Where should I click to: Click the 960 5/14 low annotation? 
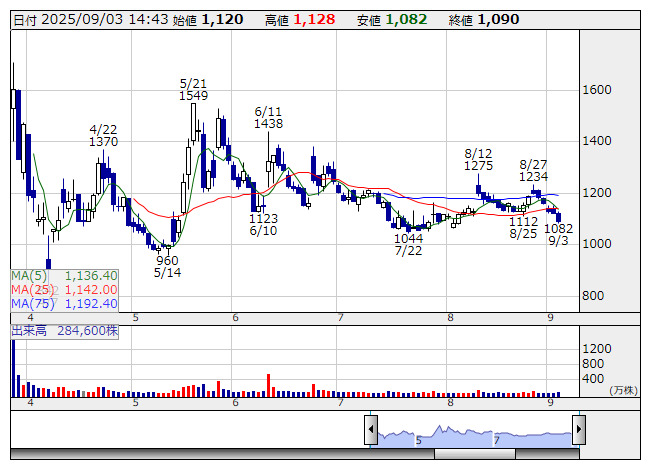point(167,267)
